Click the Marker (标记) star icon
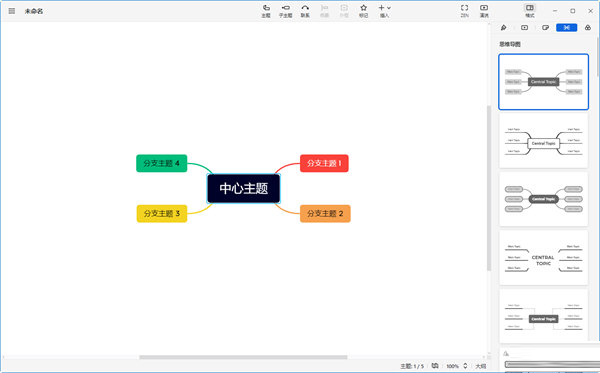Image resolution: width=600 pixels, height=373 pixels. (x=364, y=11)
